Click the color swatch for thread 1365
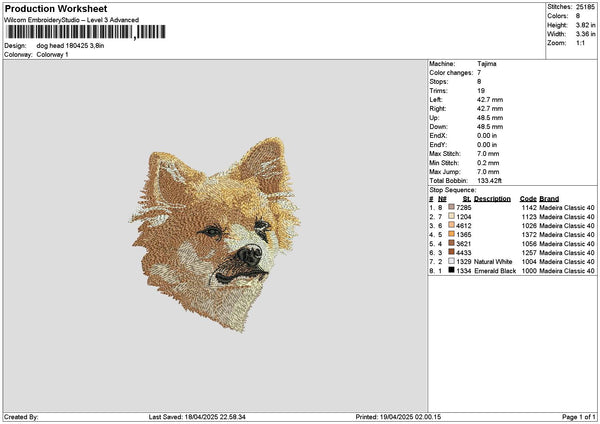 click(452, 234)
